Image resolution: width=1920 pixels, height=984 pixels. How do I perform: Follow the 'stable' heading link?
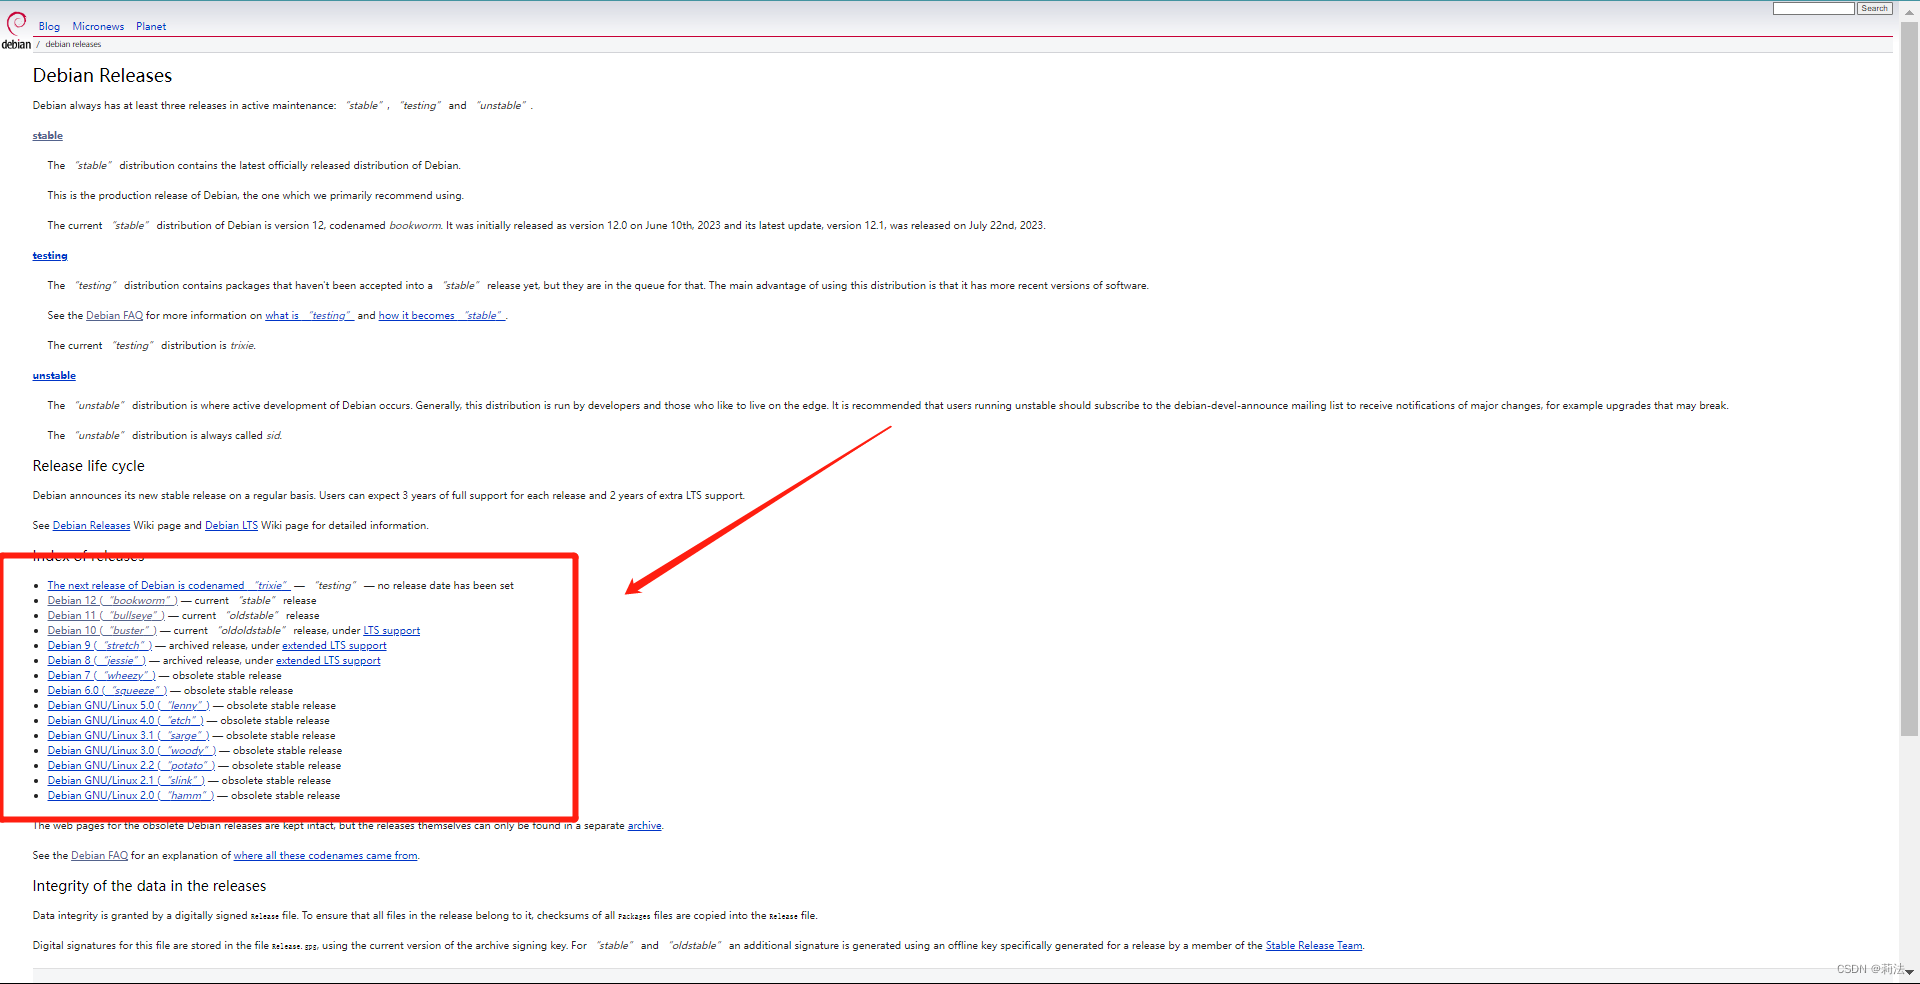(48, 136)
